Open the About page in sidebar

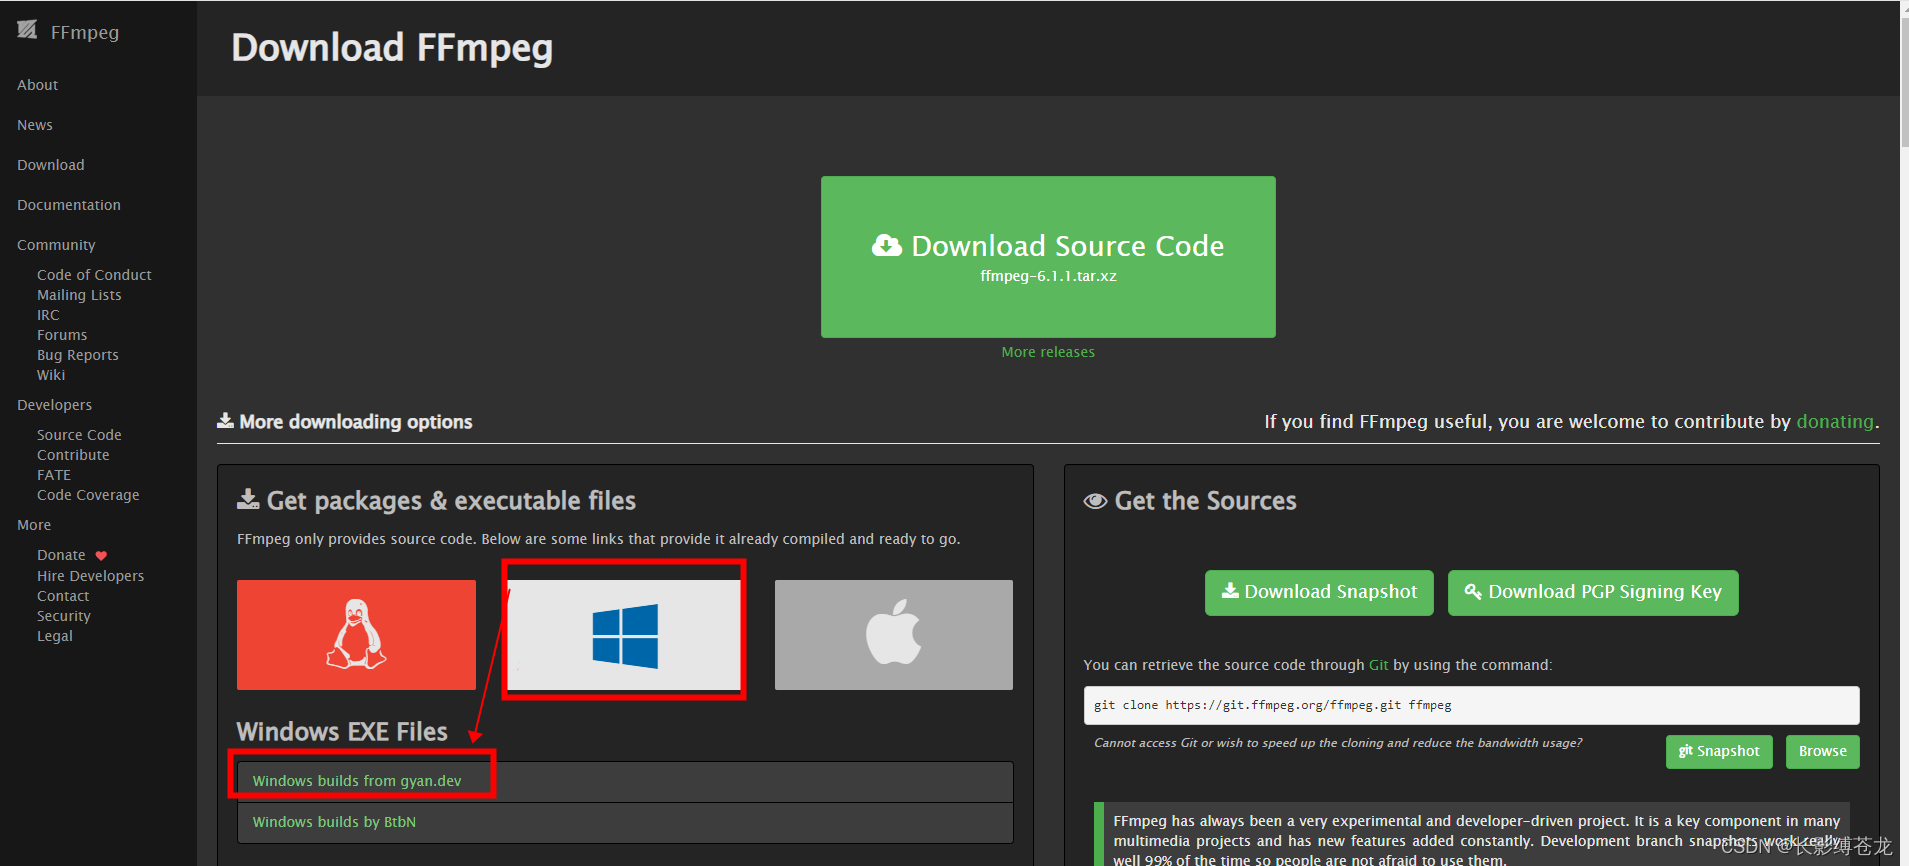point(38,85)
